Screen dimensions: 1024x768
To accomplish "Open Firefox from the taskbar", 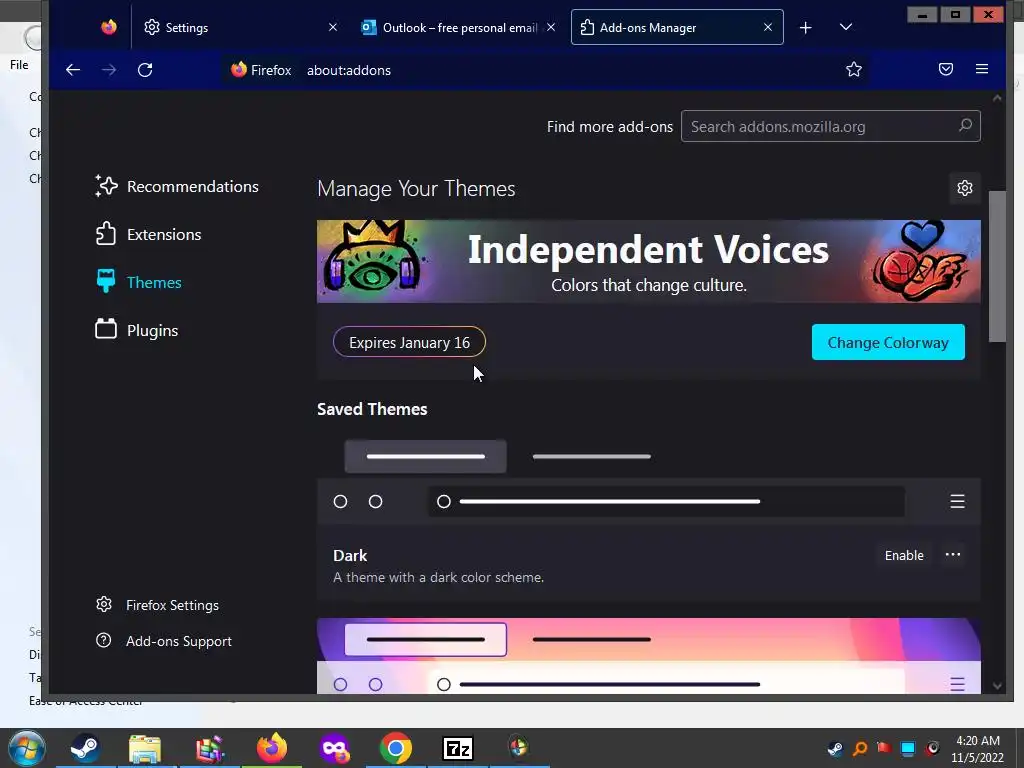I will click(272, 748).
